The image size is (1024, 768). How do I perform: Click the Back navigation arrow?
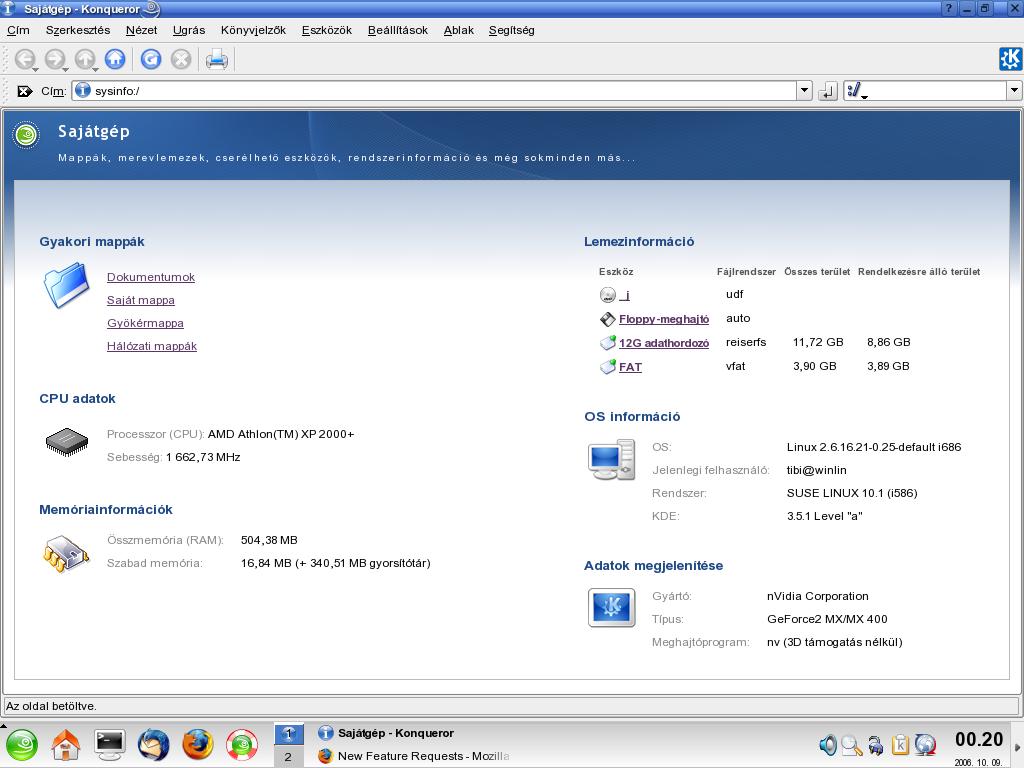click(25, 60)
